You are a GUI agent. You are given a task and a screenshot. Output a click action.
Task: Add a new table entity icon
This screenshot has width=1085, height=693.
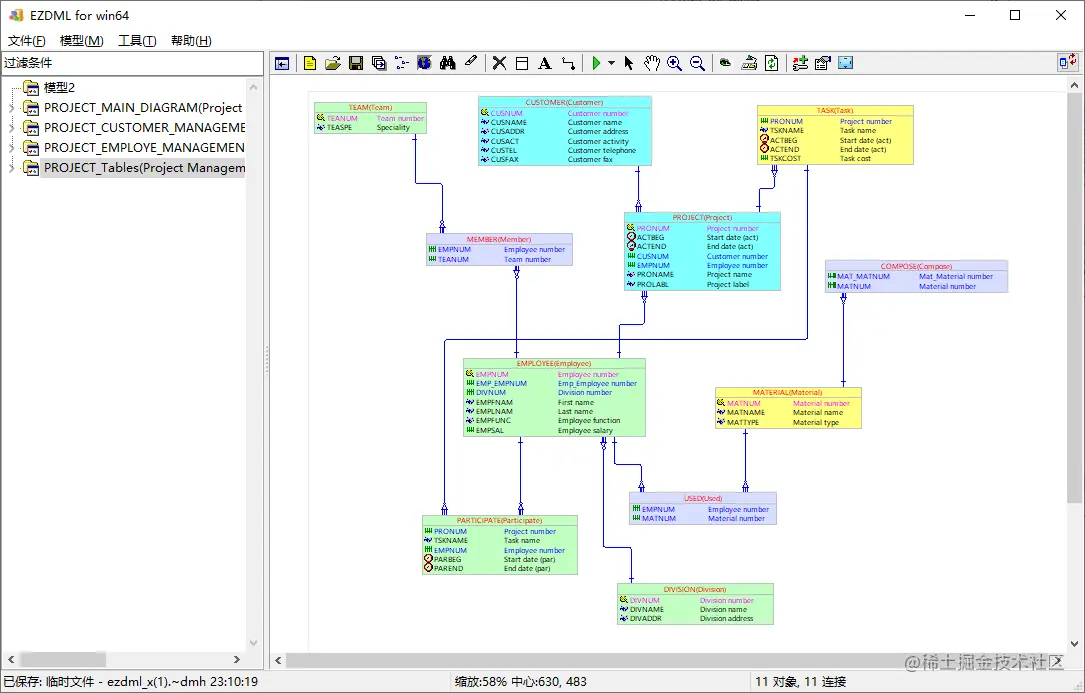point(522,64)
